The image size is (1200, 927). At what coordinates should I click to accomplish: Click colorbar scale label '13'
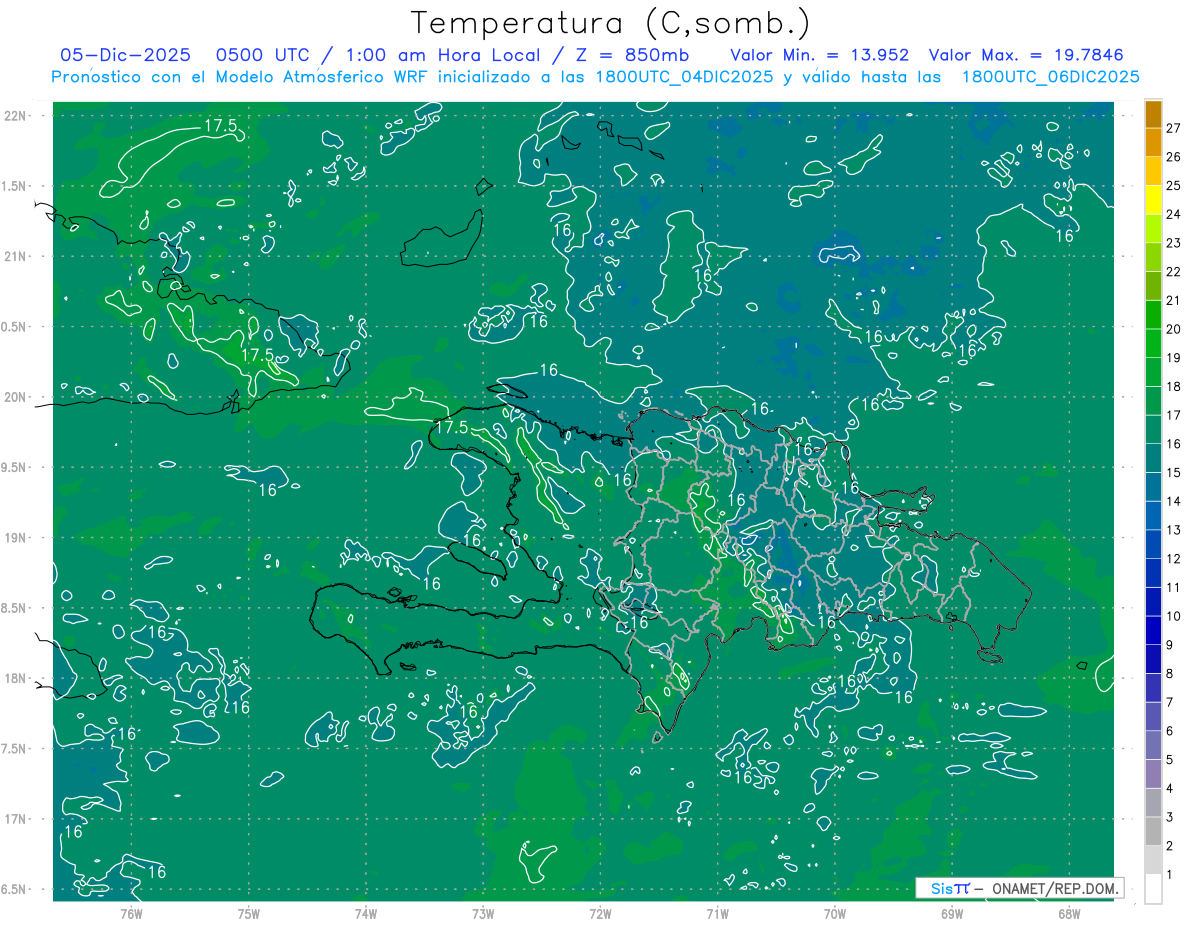1174,530
